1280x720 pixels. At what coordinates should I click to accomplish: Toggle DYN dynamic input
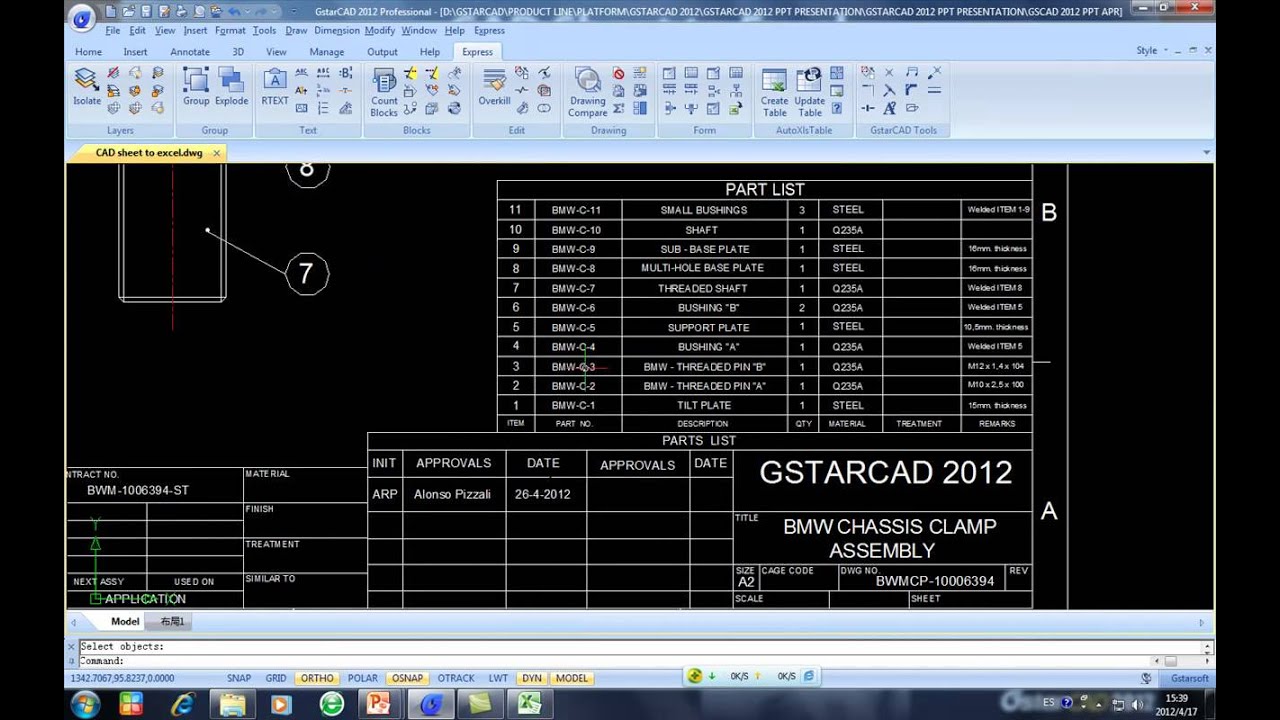point(532,678)
